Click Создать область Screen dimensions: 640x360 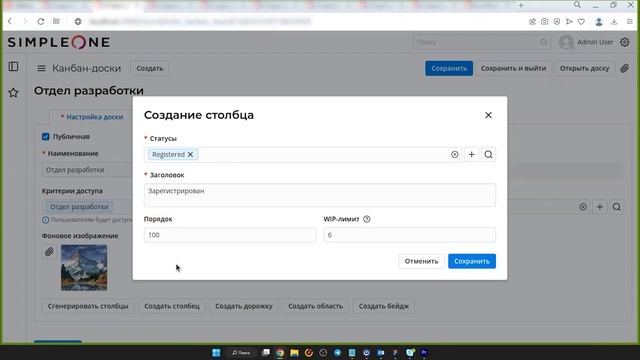[316, 306]
